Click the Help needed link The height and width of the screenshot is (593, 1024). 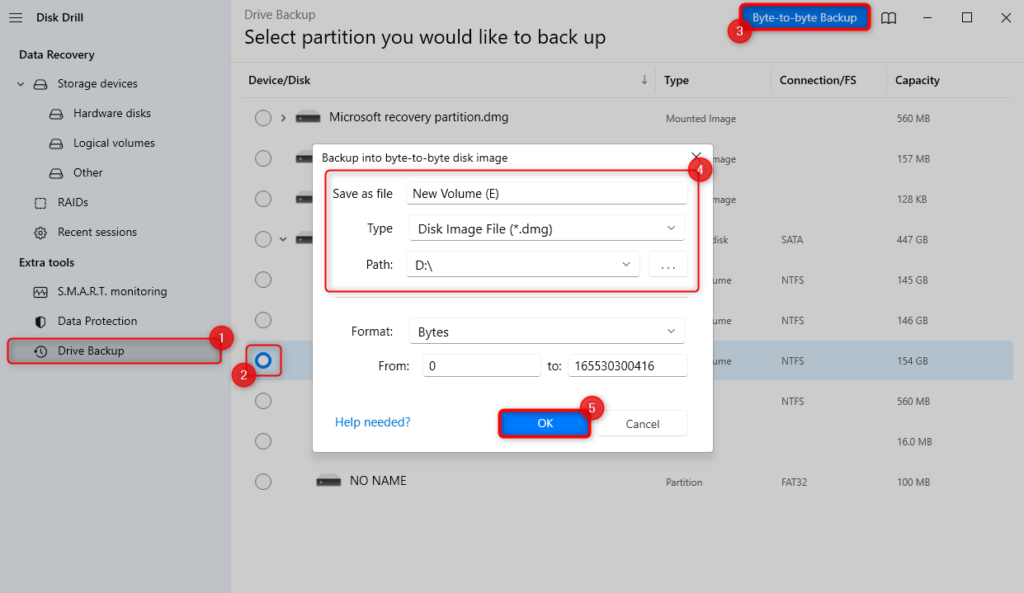point(372,422)
